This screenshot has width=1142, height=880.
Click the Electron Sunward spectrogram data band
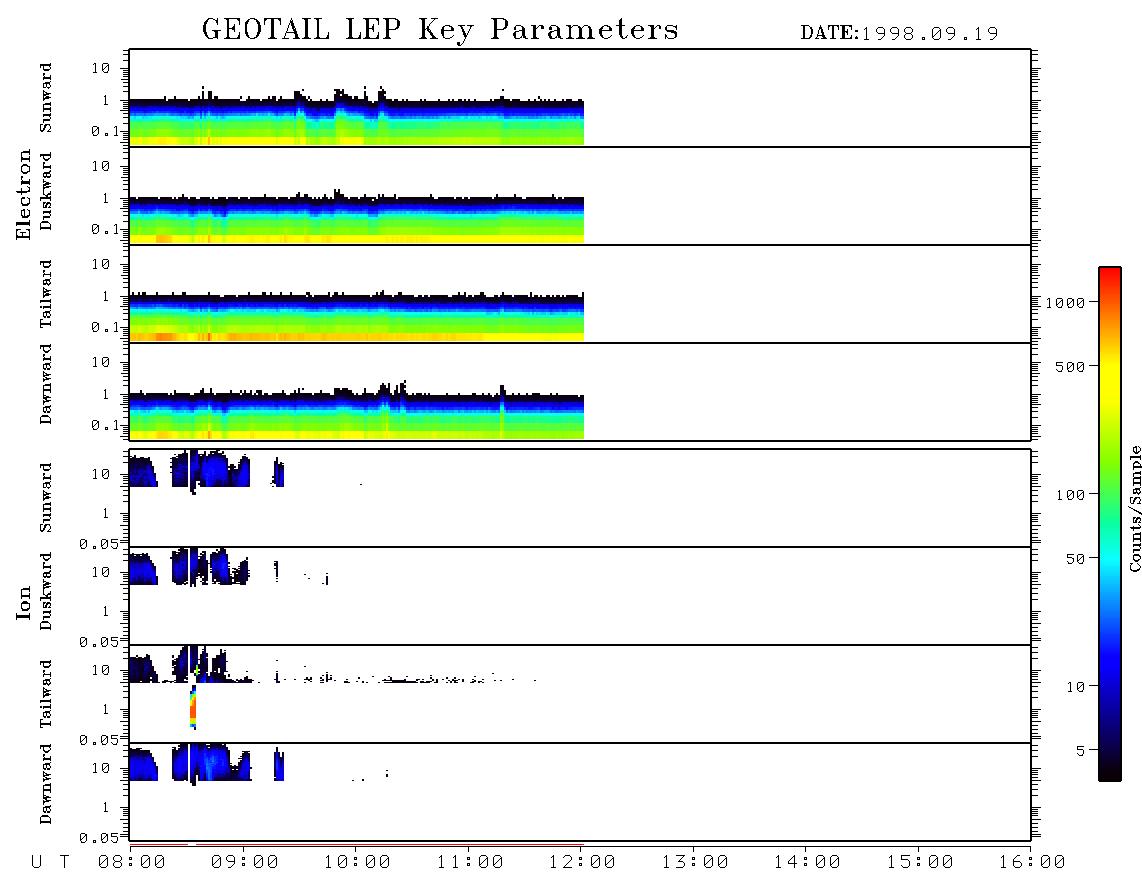[357, 118]
